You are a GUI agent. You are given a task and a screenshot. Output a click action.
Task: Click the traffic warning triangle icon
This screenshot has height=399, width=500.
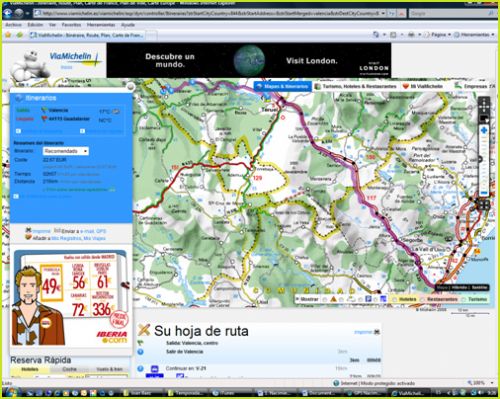tap(333, 299)
